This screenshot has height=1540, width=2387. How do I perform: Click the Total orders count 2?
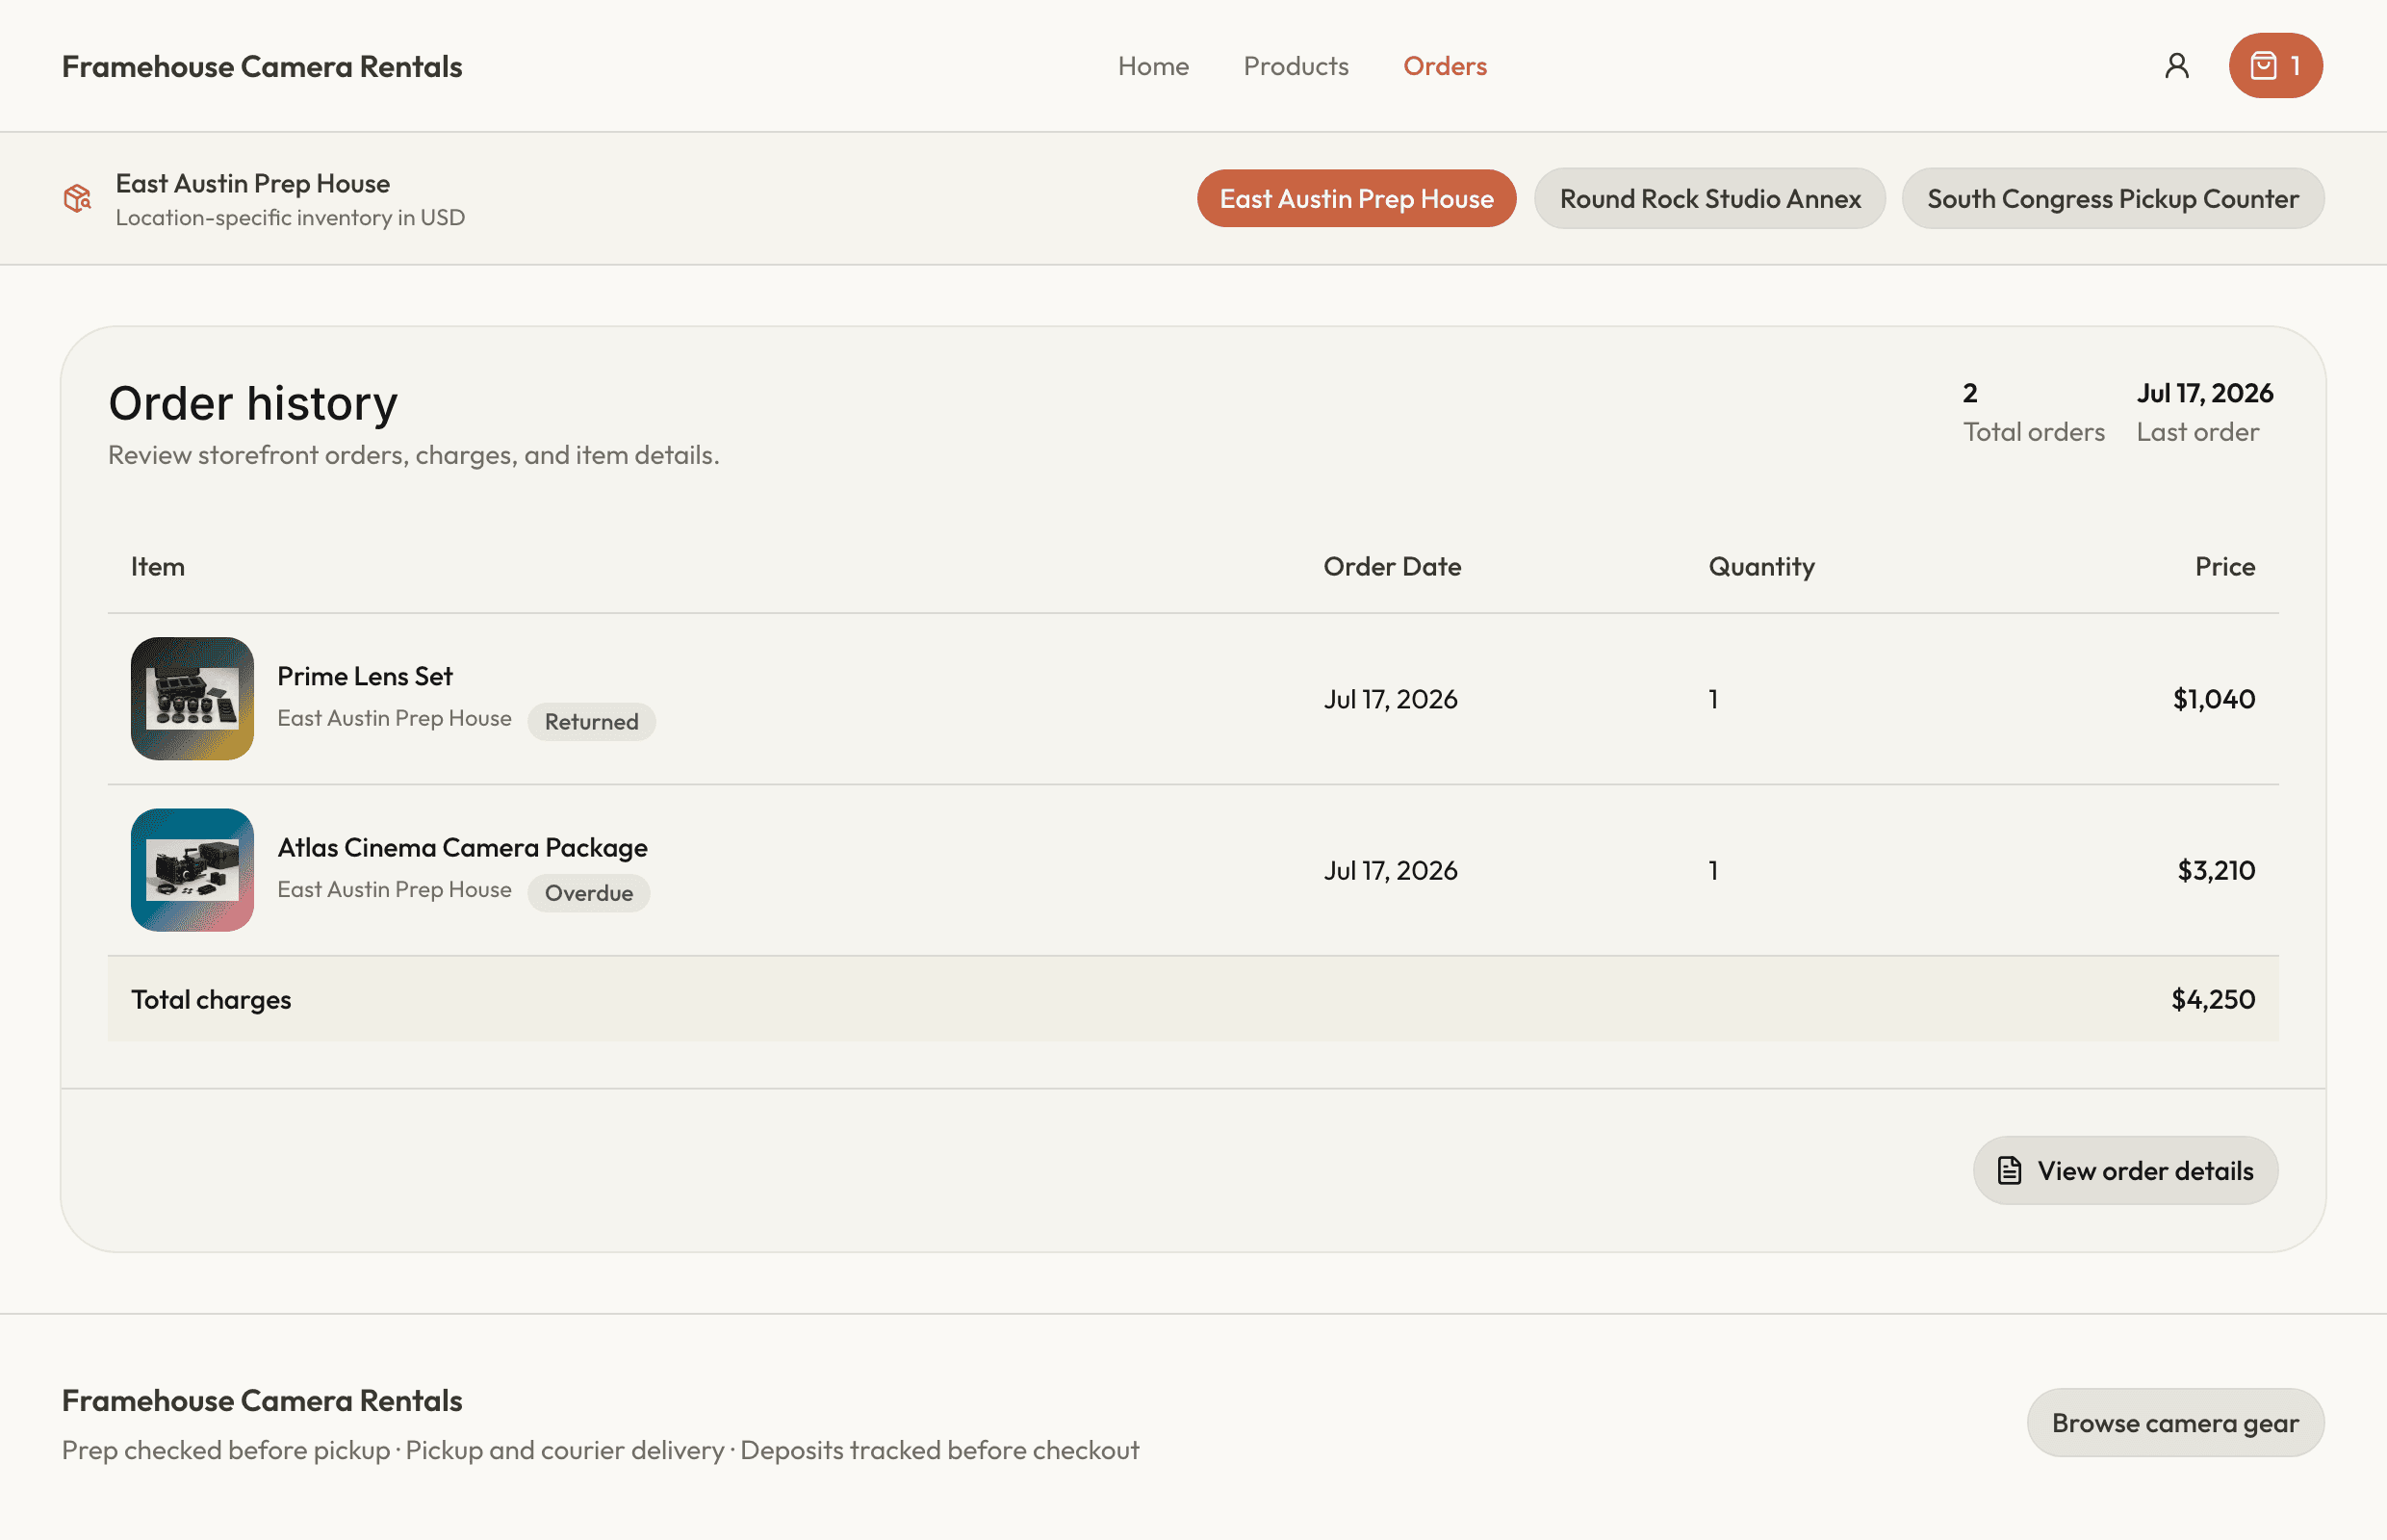pos(1969,392)
